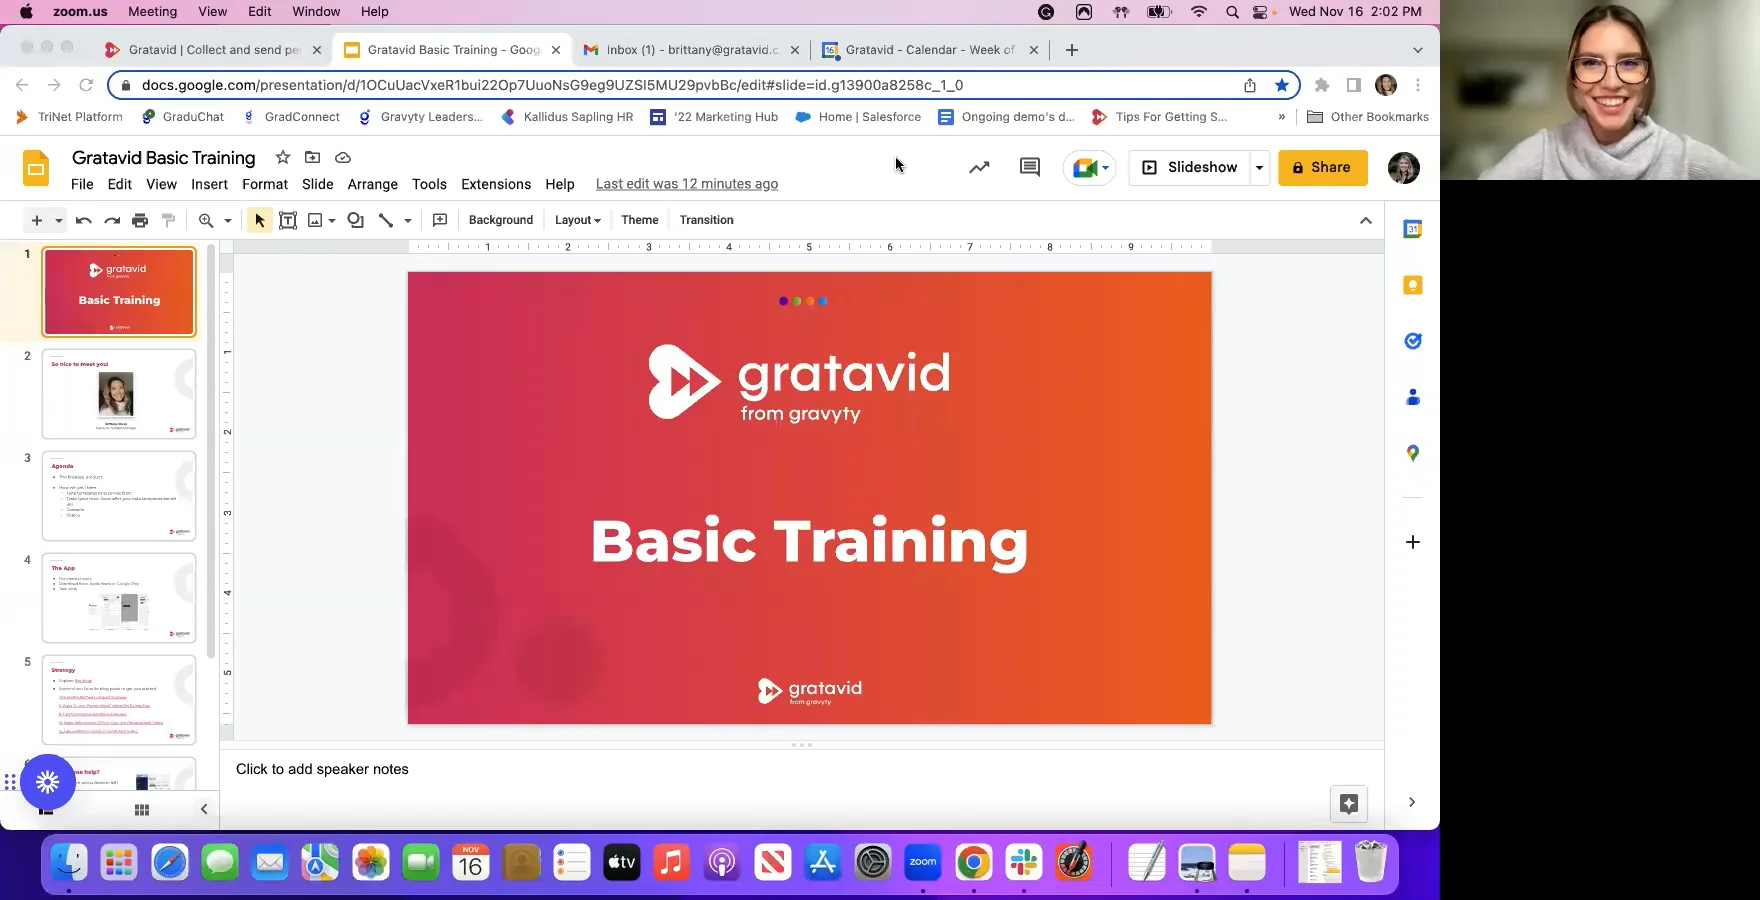Collapse the toolbar menus with chevron

[1366, 220]
